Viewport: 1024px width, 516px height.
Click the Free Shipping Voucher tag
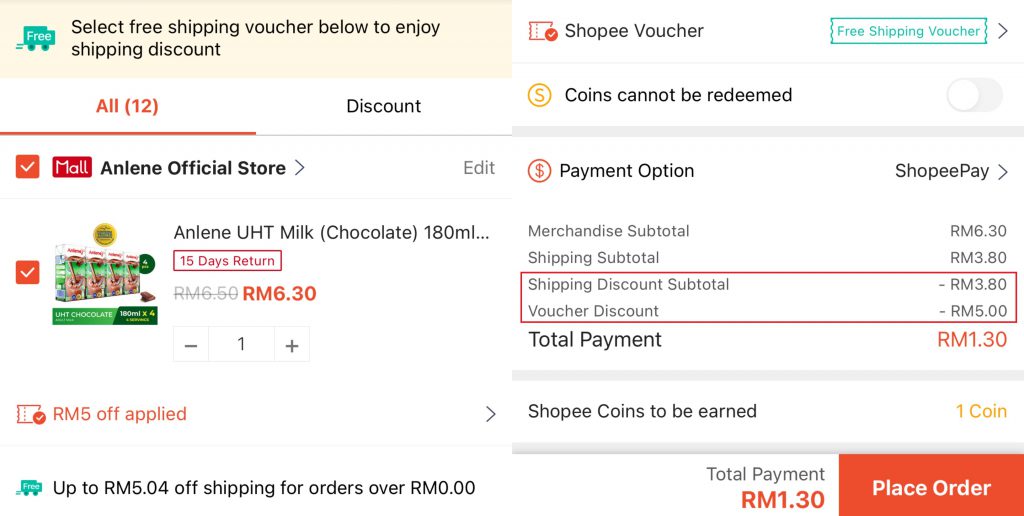908,31
